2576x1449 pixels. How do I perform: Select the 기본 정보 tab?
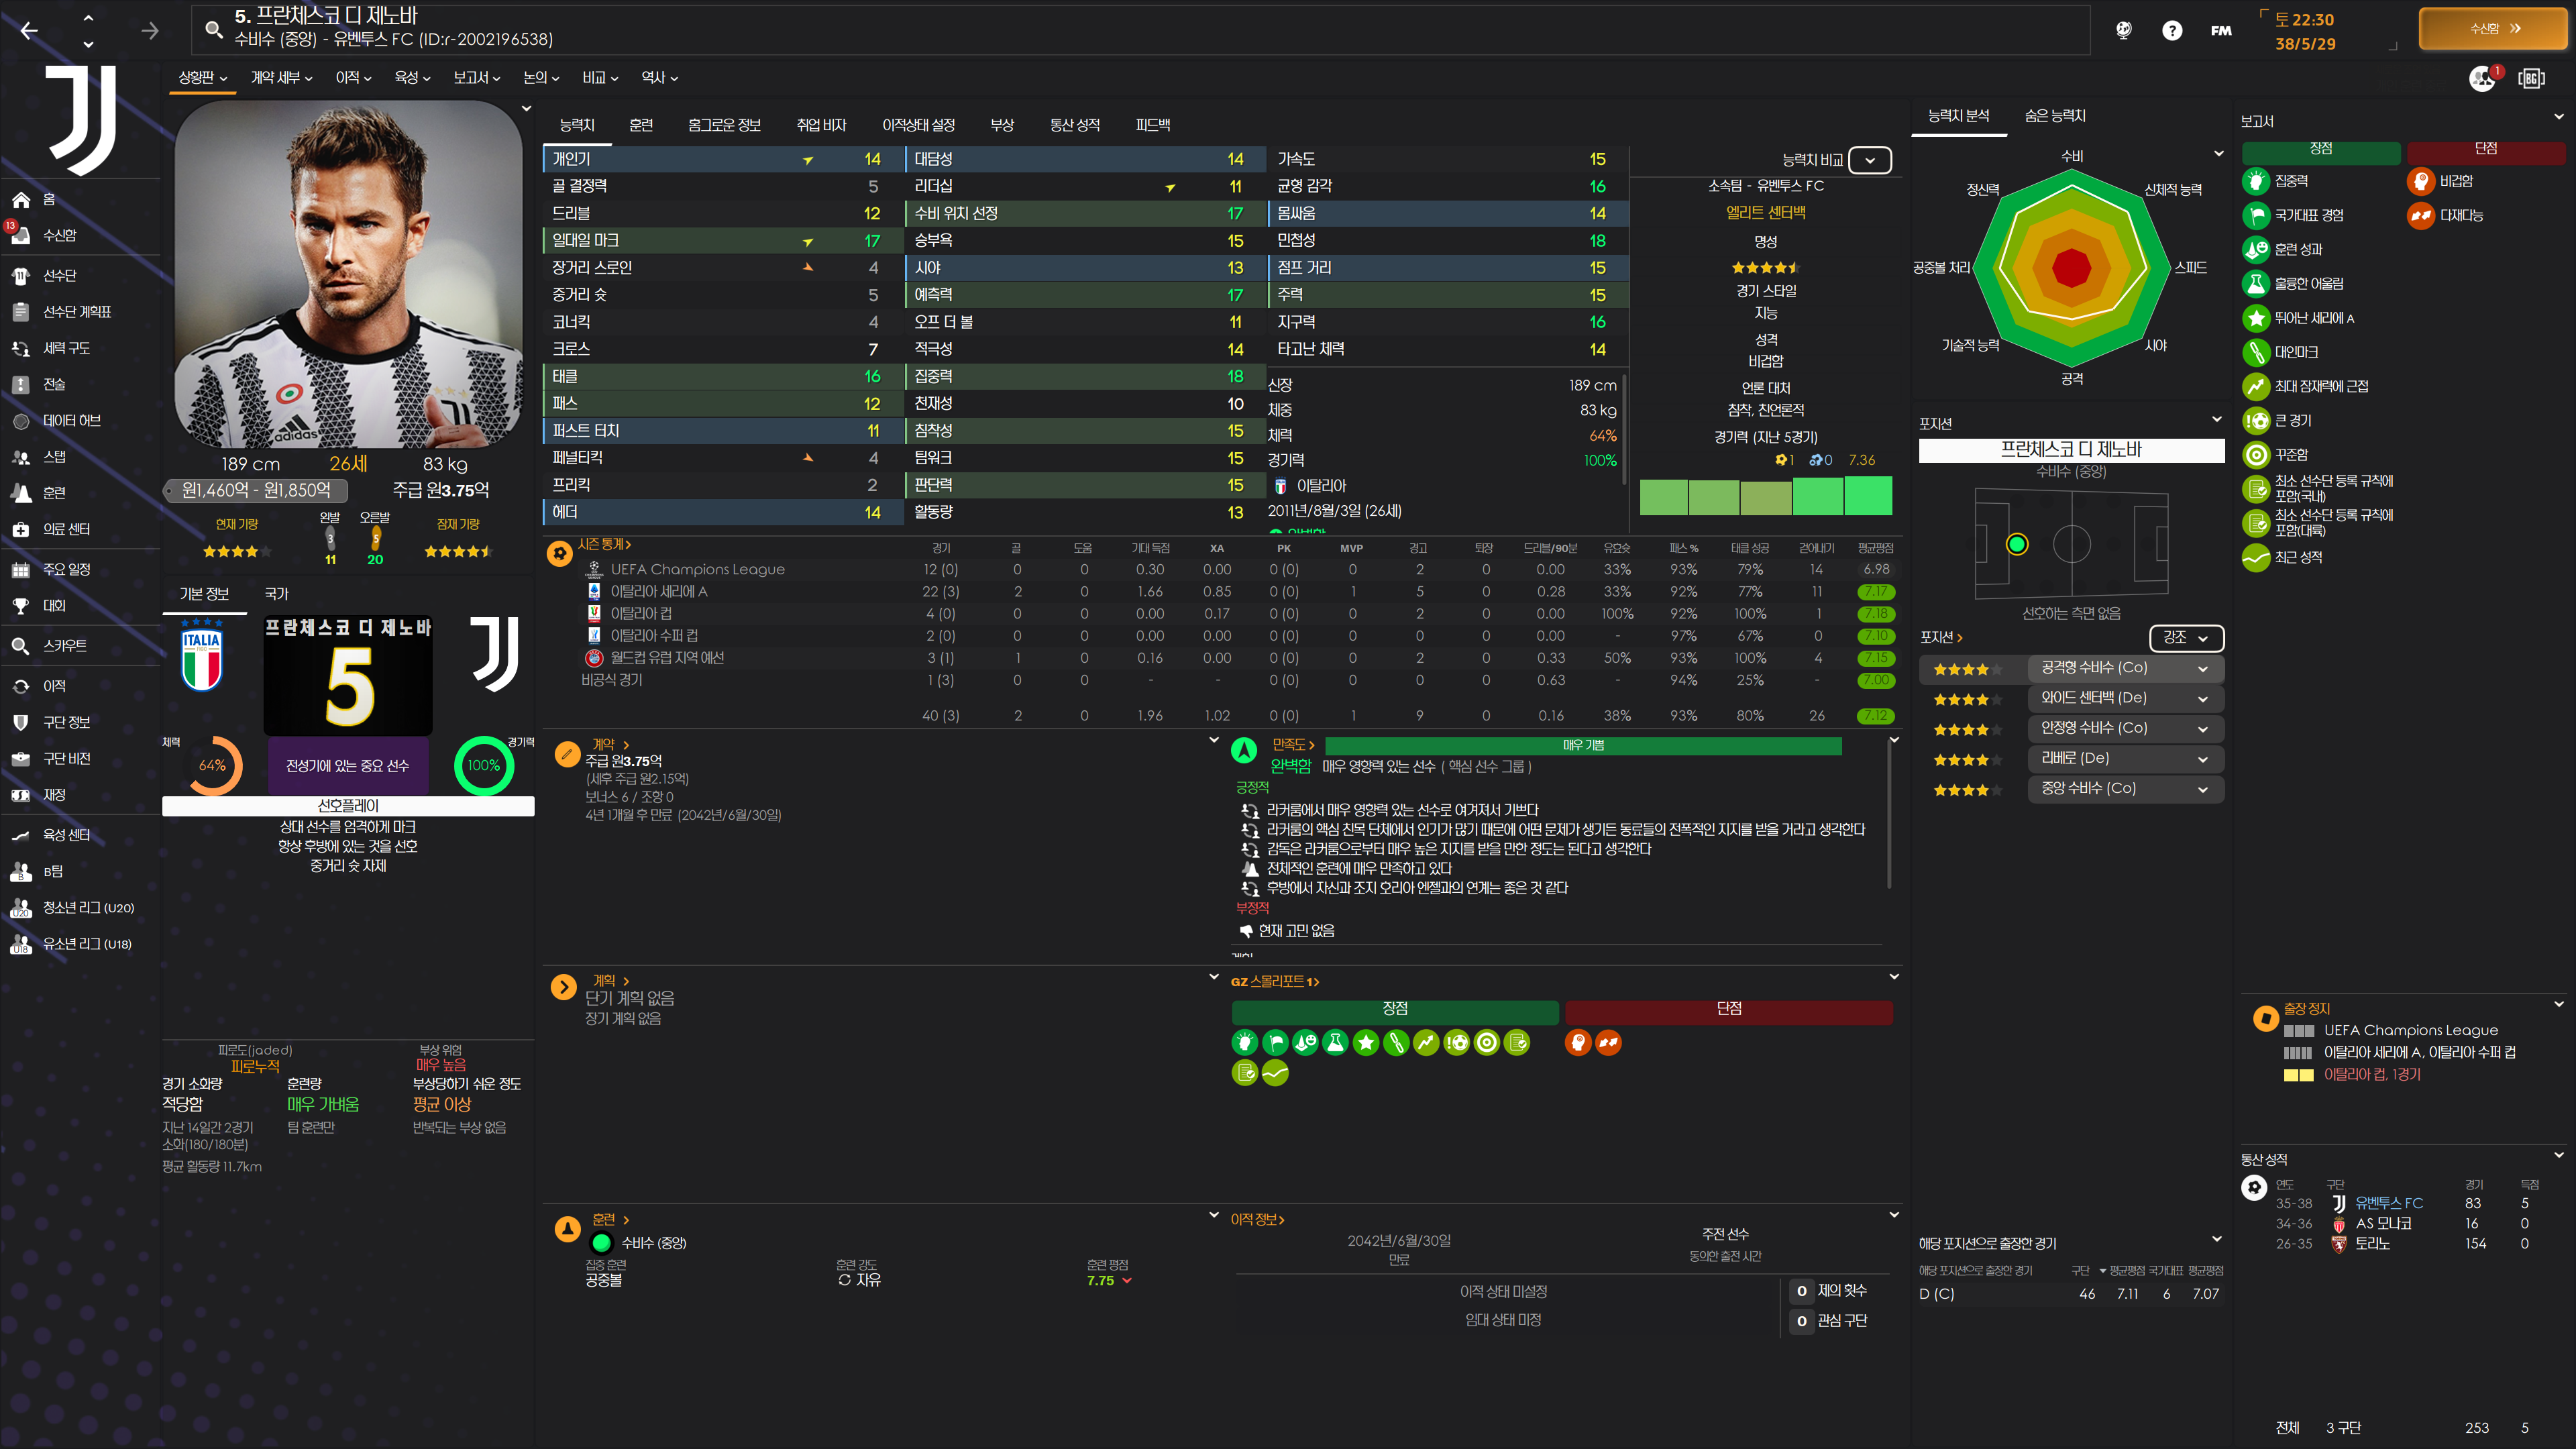click(x=204, y=594)
